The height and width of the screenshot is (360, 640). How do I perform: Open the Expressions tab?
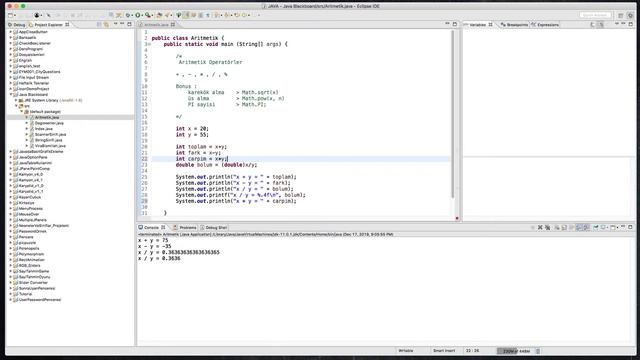545,24
